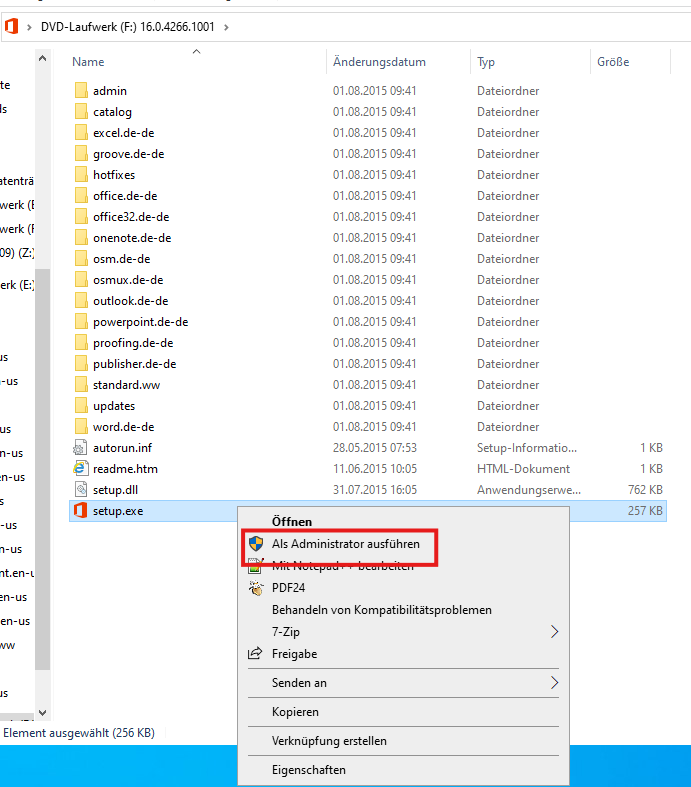
Task: Click the autorun.inf file icon
Action: tap(81, 448)
